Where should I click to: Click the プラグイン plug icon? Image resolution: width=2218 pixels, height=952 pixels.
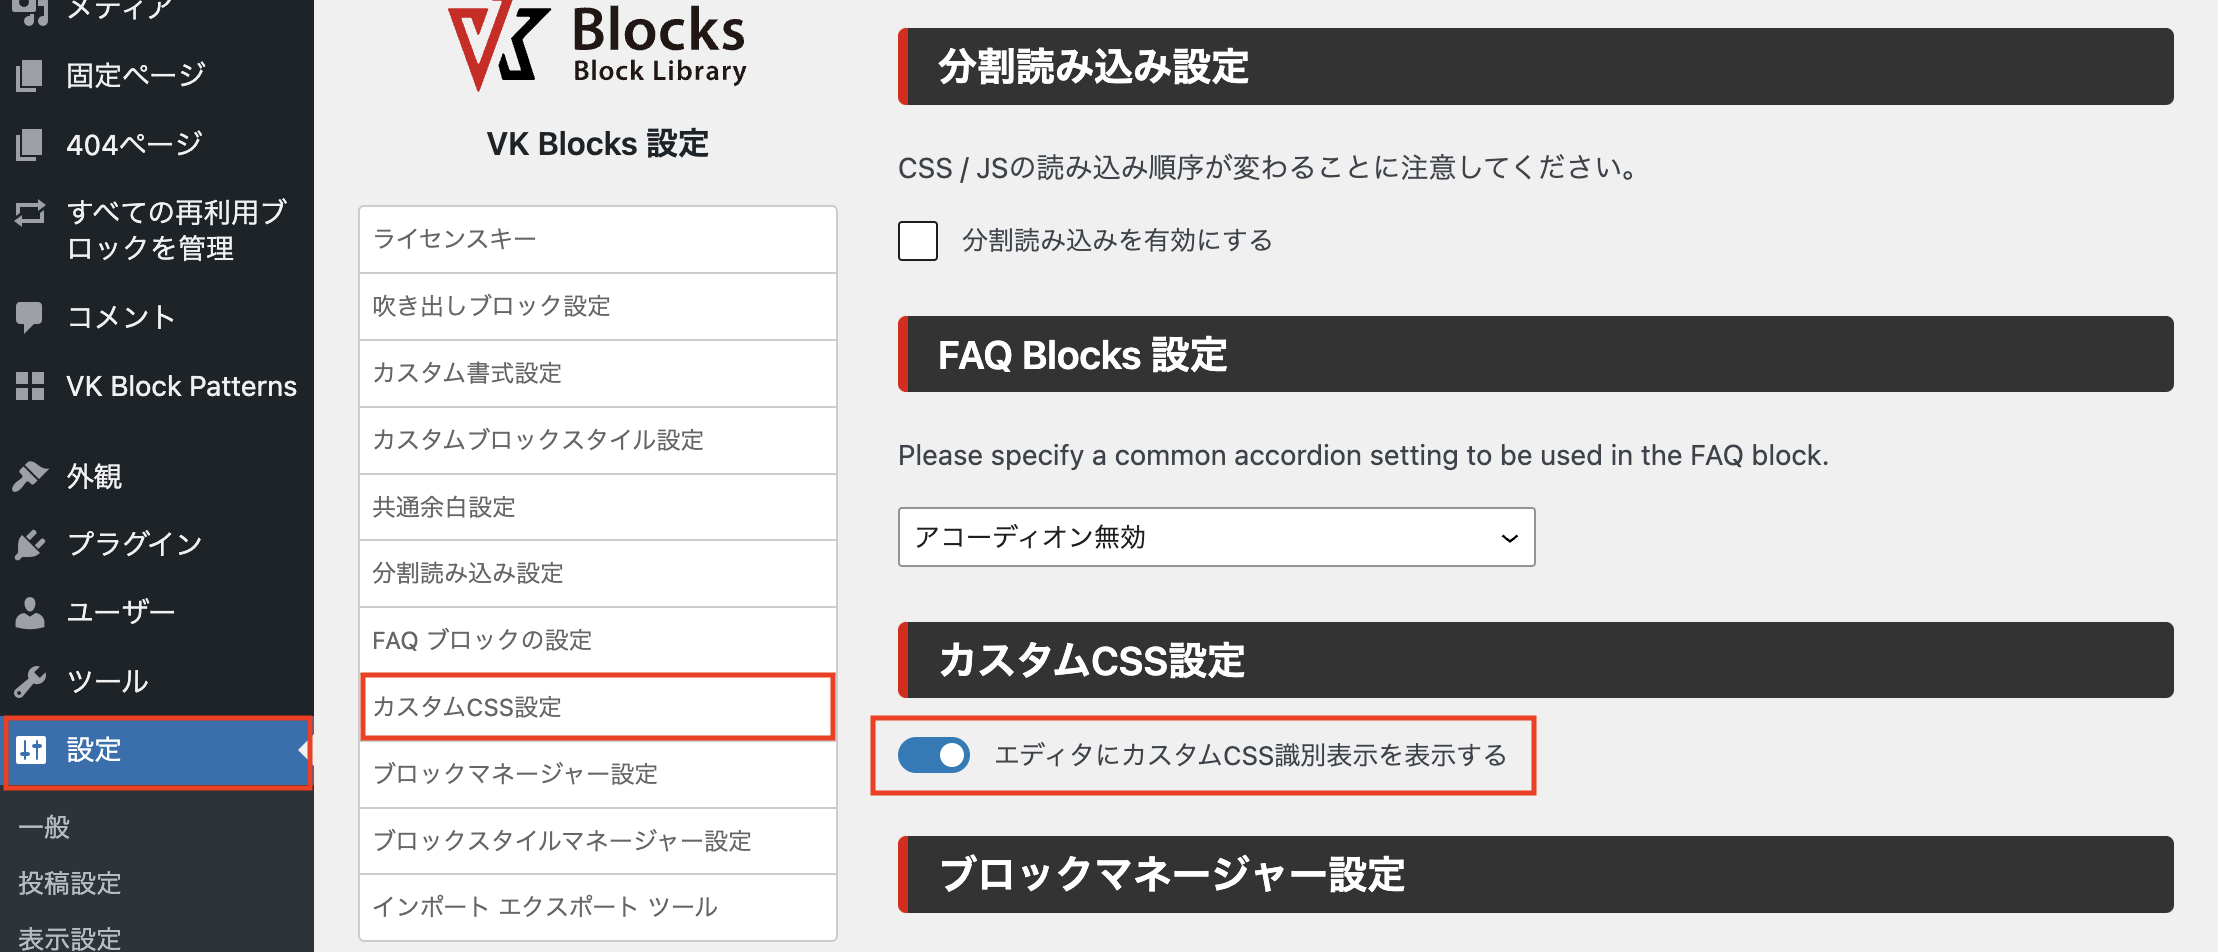[30, 544]
